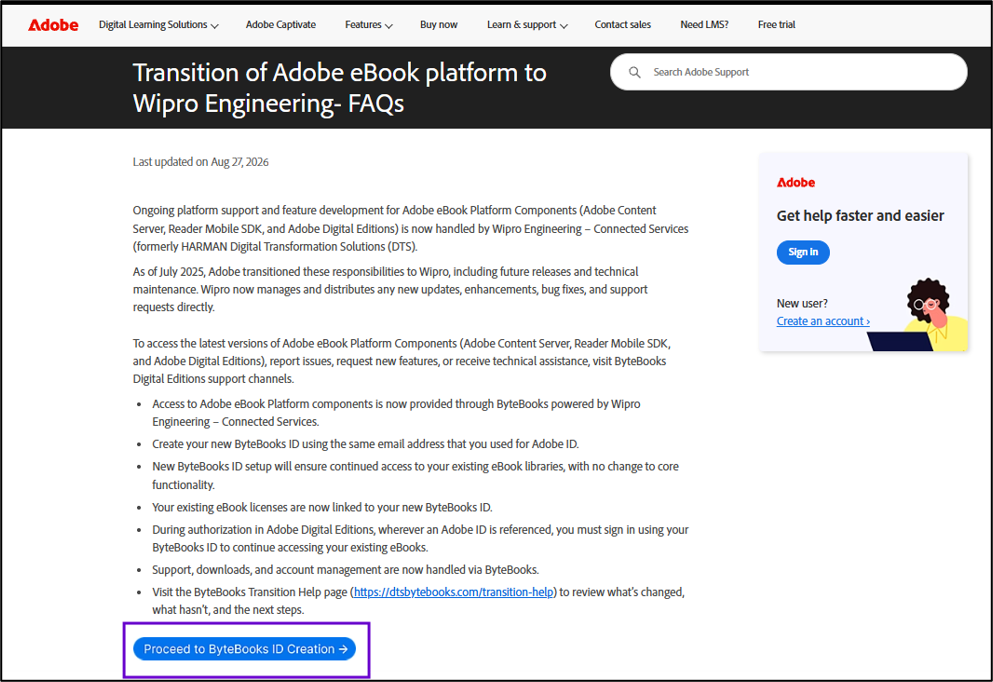Expand the Learn & support dropdown
993x682 pixels.
pyautogui.click(x=527, y=25)
